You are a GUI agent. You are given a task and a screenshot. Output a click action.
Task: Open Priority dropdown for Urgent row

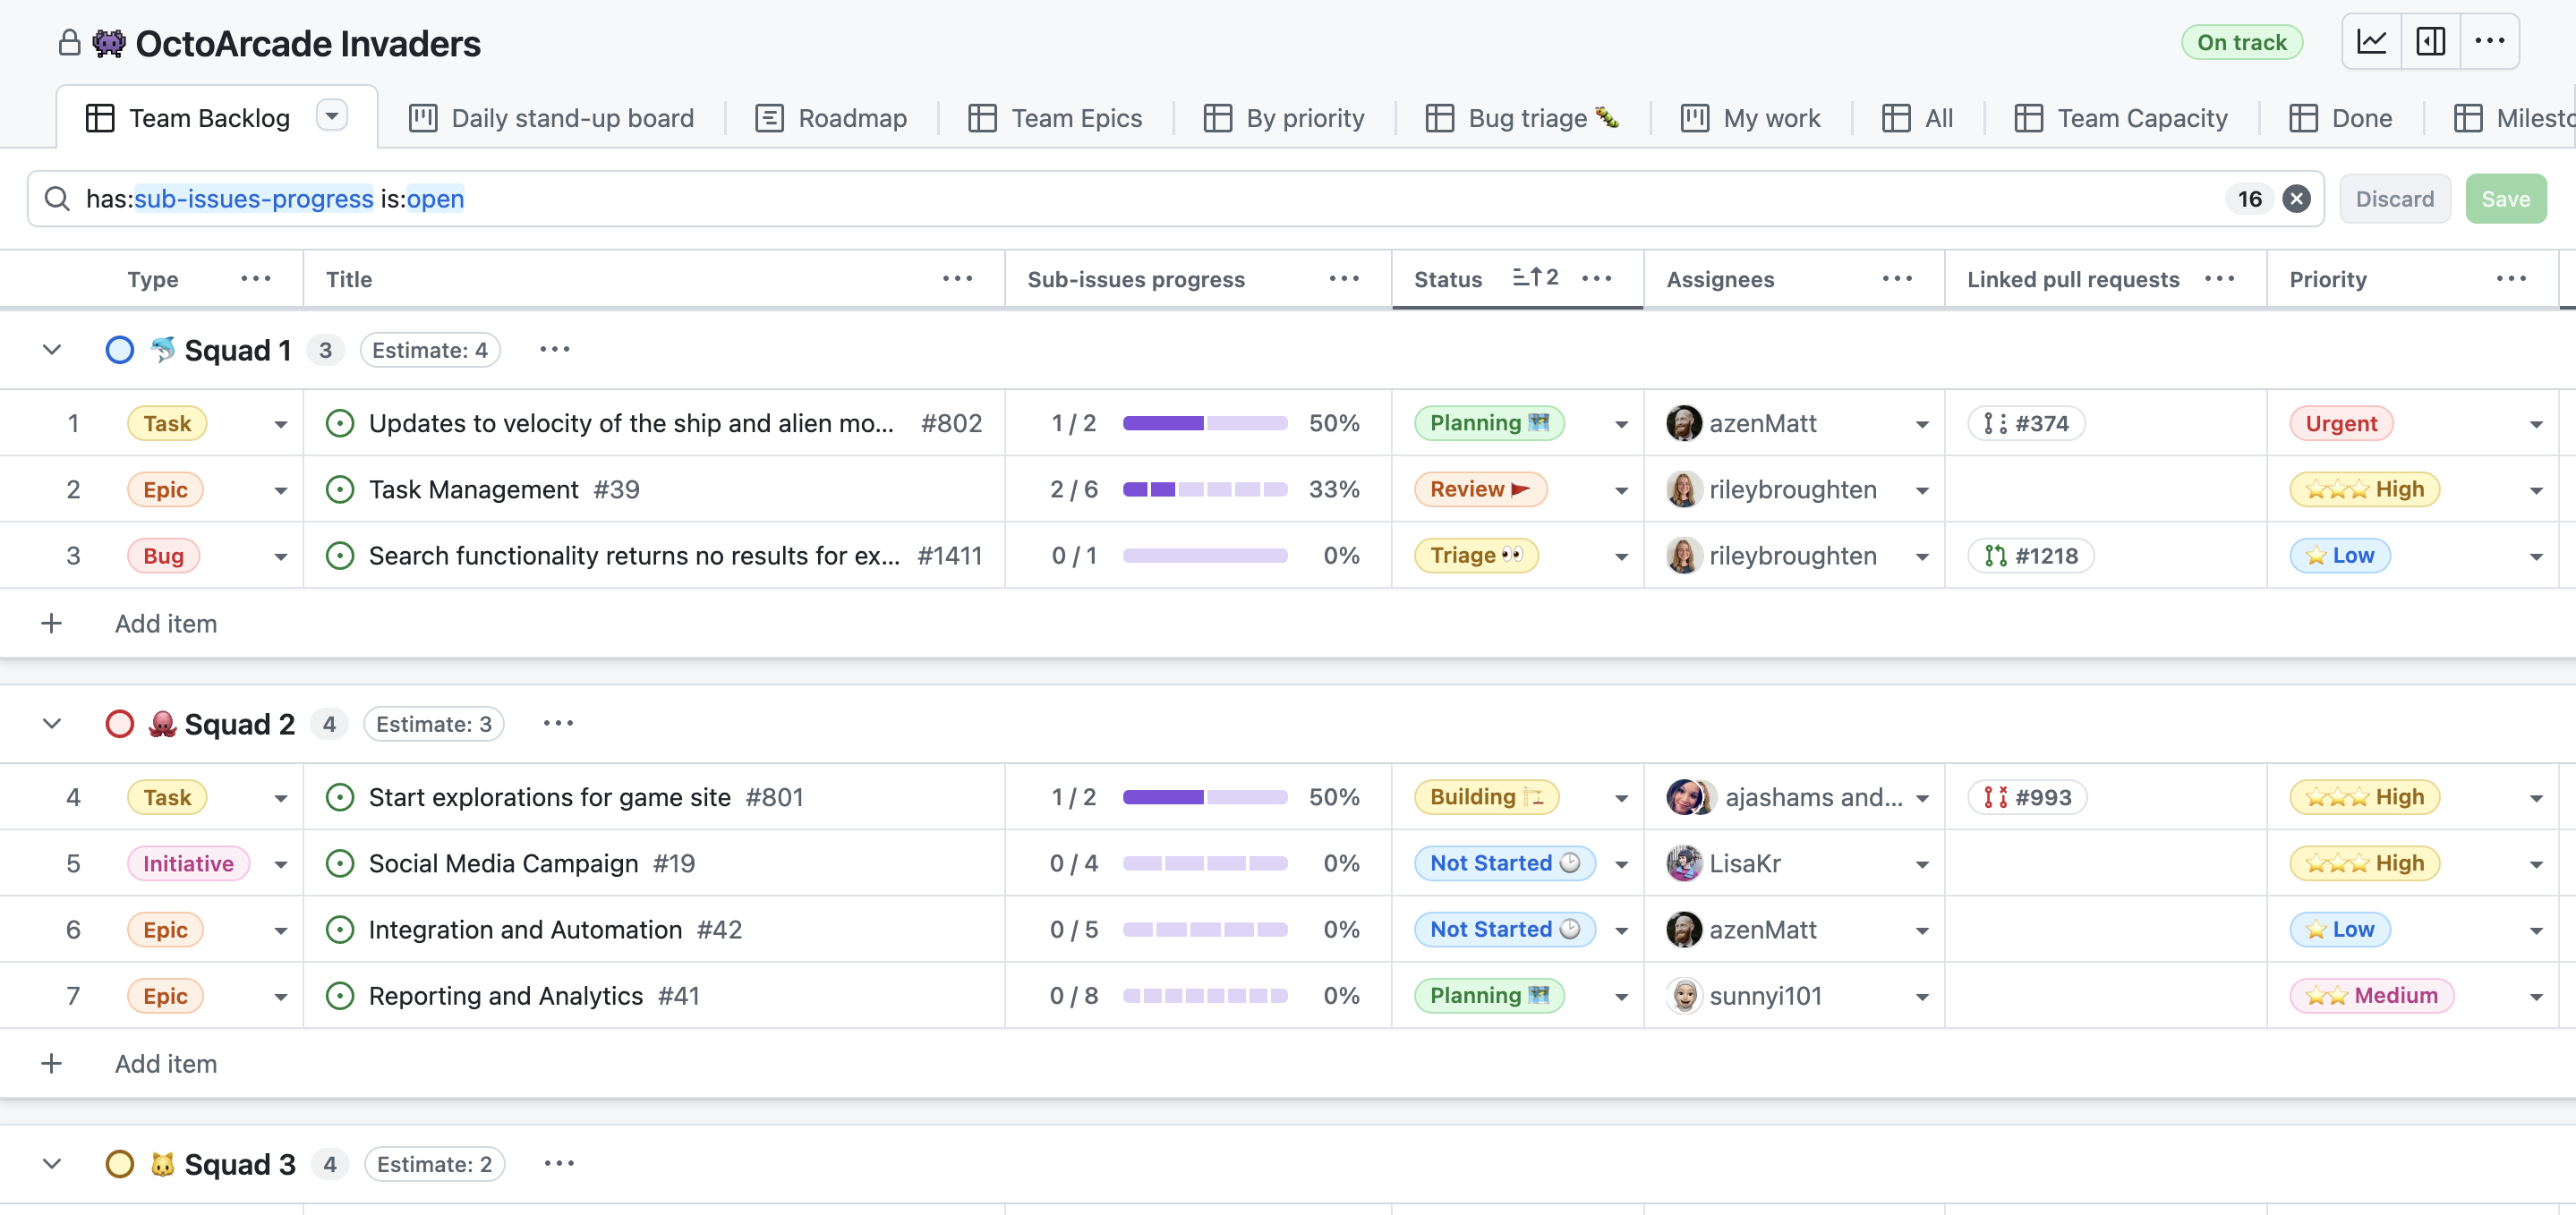tap(2535, 424)
